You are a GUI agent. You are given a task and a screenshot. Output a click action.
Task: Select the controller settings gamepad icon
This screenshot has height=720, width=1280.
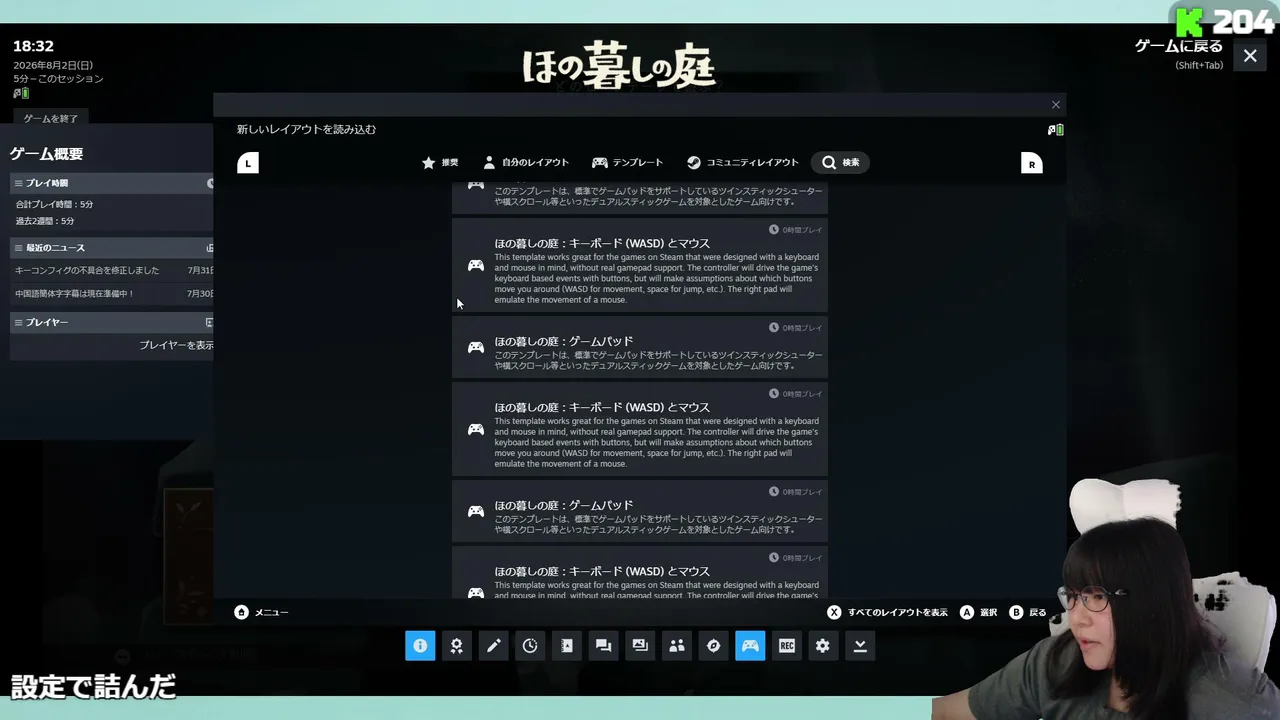pyautogui.click(x=750, y=646)
